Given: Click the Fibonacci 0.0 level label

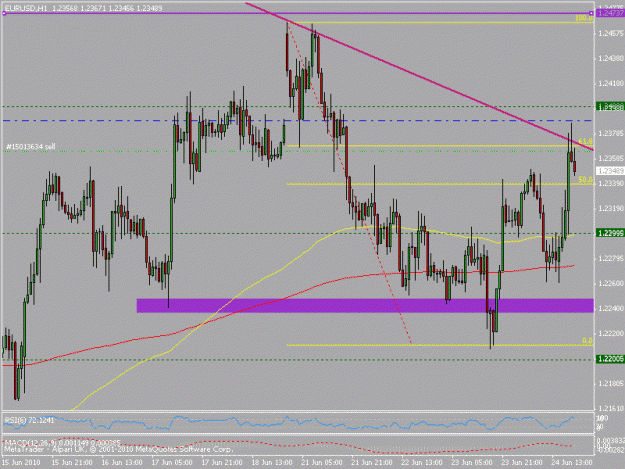Looking at the screenshot, I should coord(588,341).
